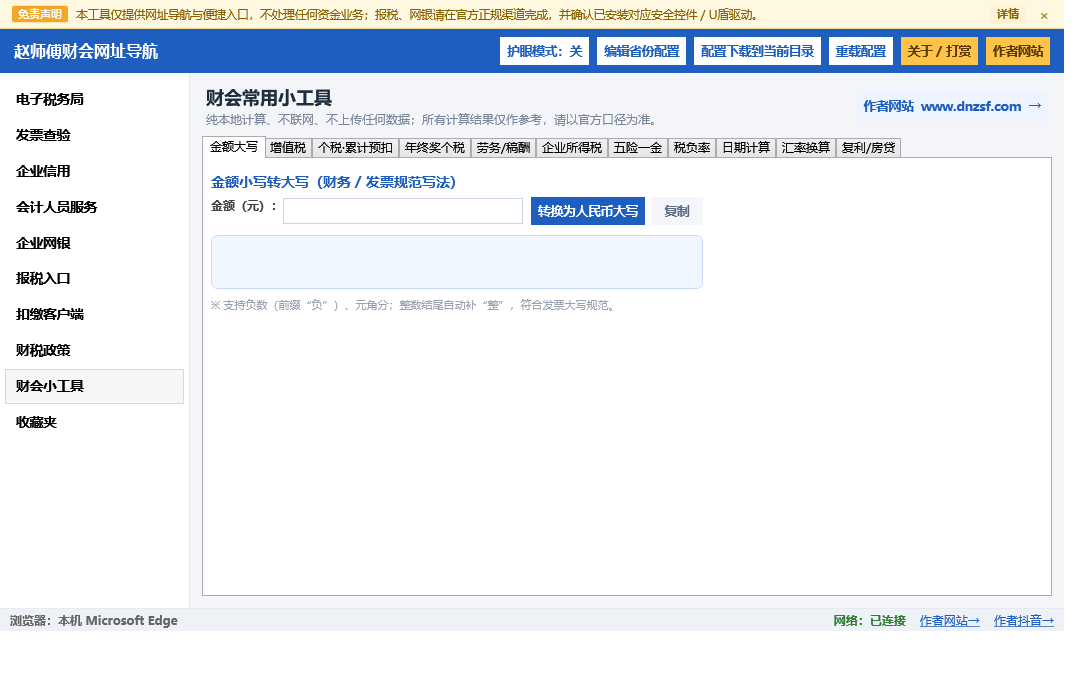This screenshot has height=680, width=1080.
Task: Open 收藏夹 in sidebar
Action: 94,422
